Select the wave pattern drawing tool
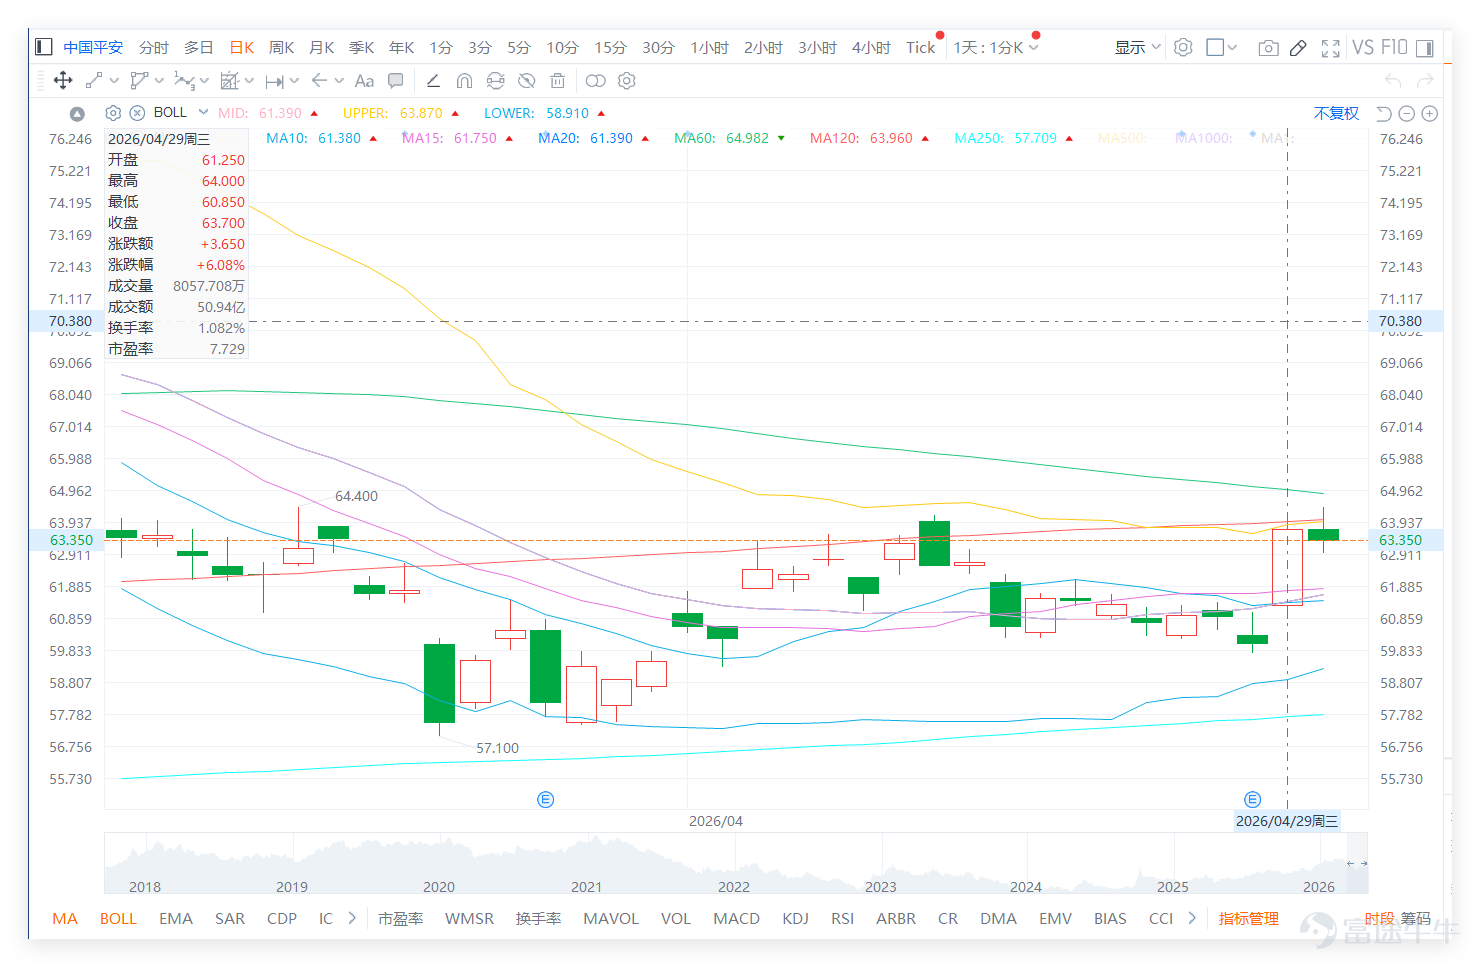This screenshot has height=967, width=1480. 184,80
